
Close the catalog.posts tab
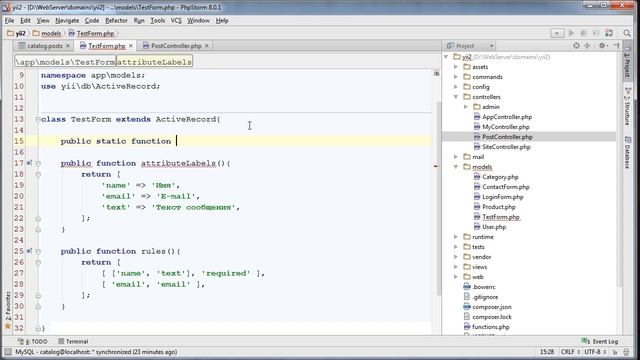[68, 46]
